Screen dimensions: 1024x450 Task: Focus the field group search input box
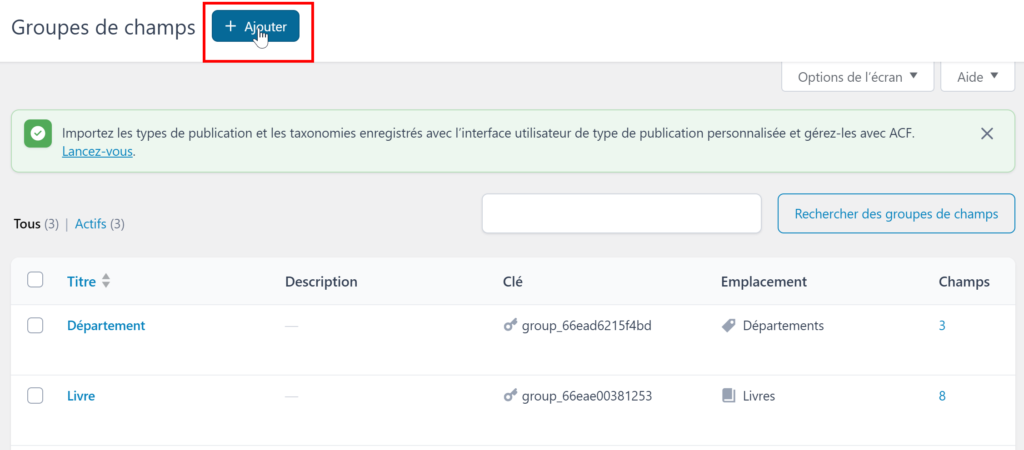coord(622,214)
